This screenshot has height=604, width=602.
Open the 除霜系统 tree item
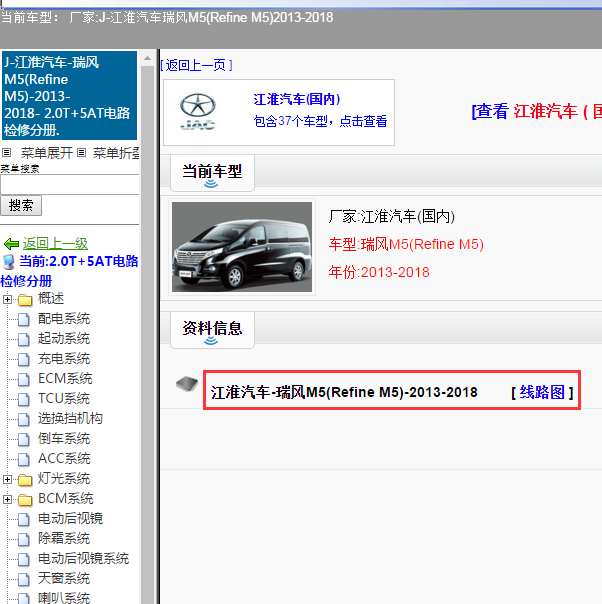point(64,539)
